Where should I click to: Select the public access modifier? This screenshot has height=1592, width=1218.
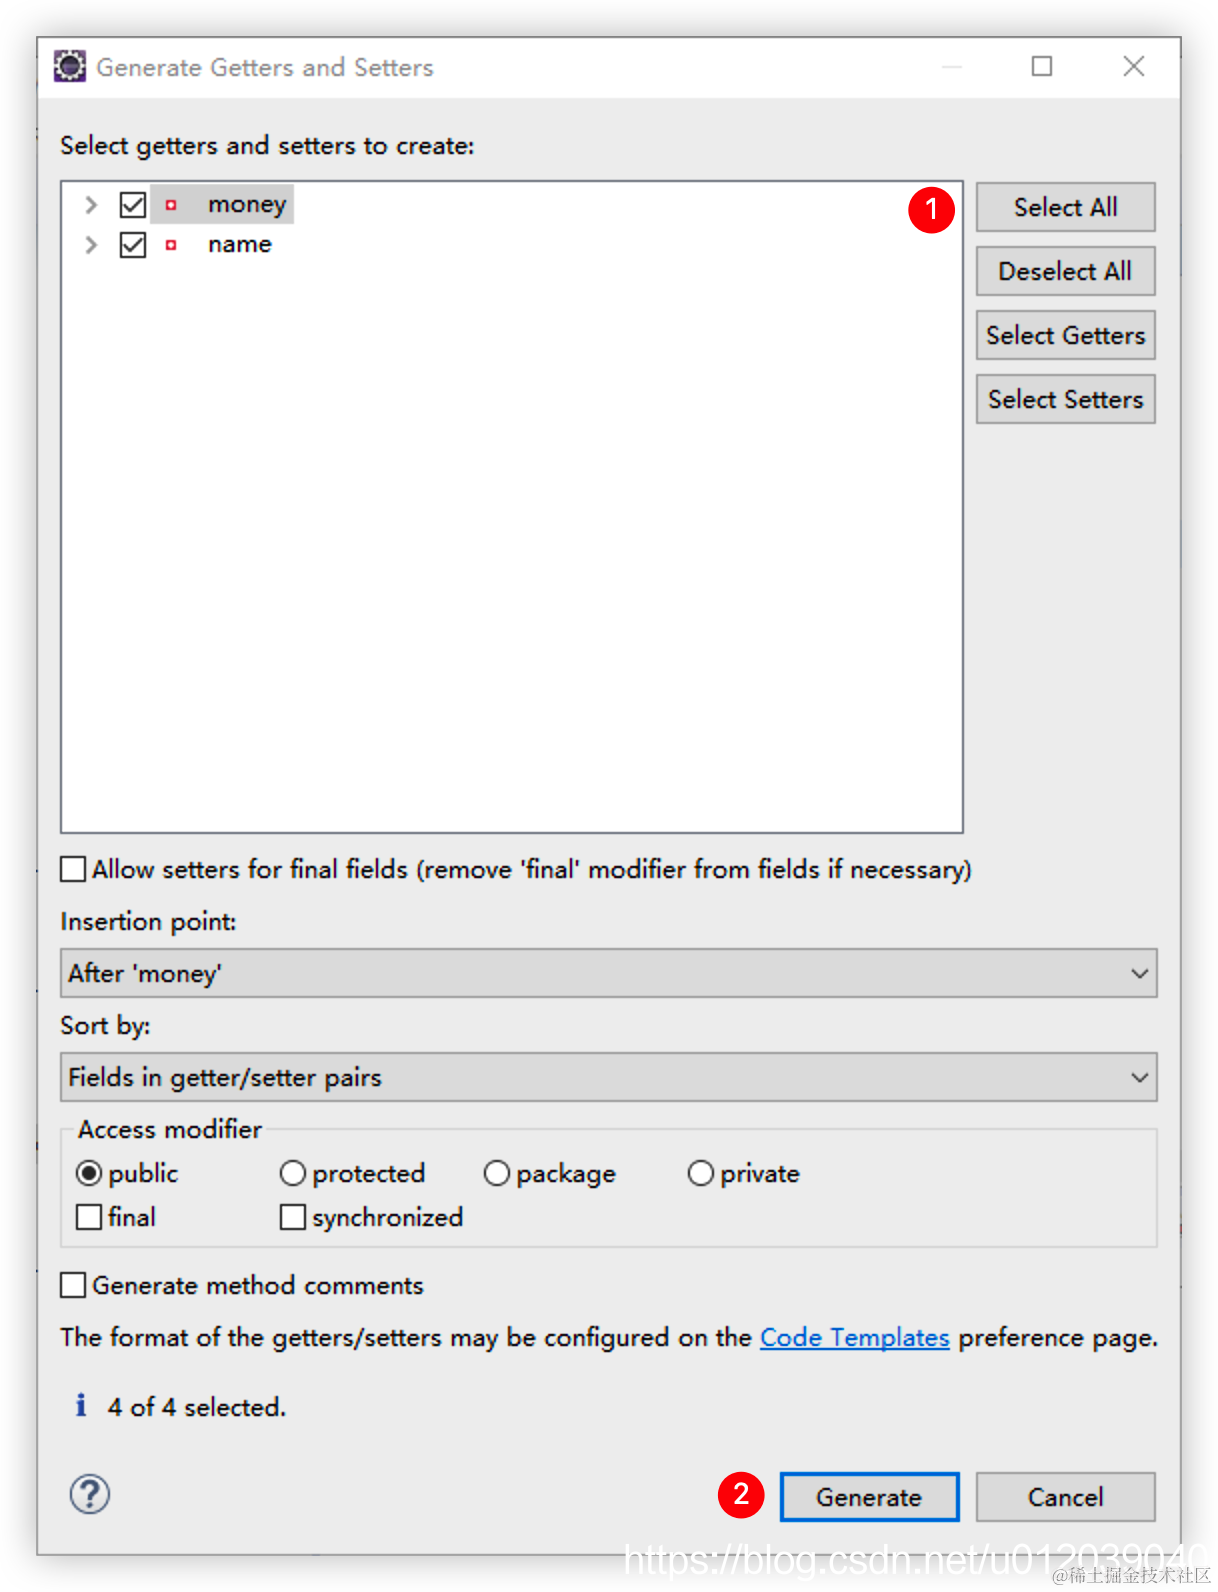pos(89,1173)
